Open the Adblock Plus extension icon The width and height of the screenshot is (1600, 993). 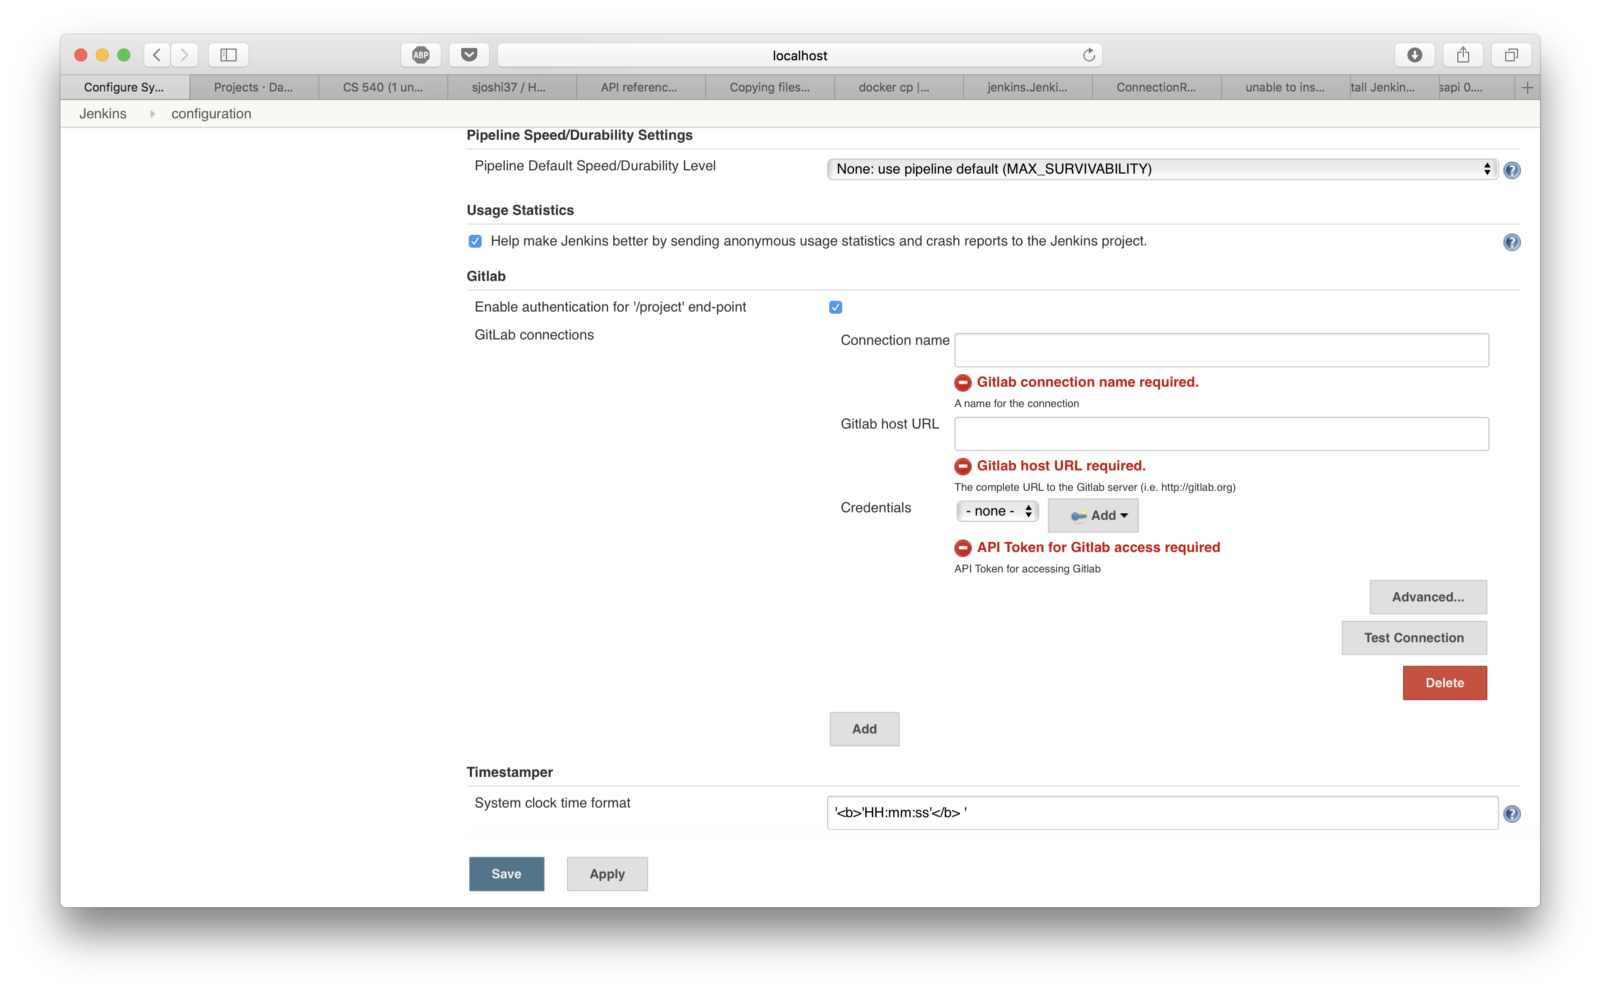point(421,55)
